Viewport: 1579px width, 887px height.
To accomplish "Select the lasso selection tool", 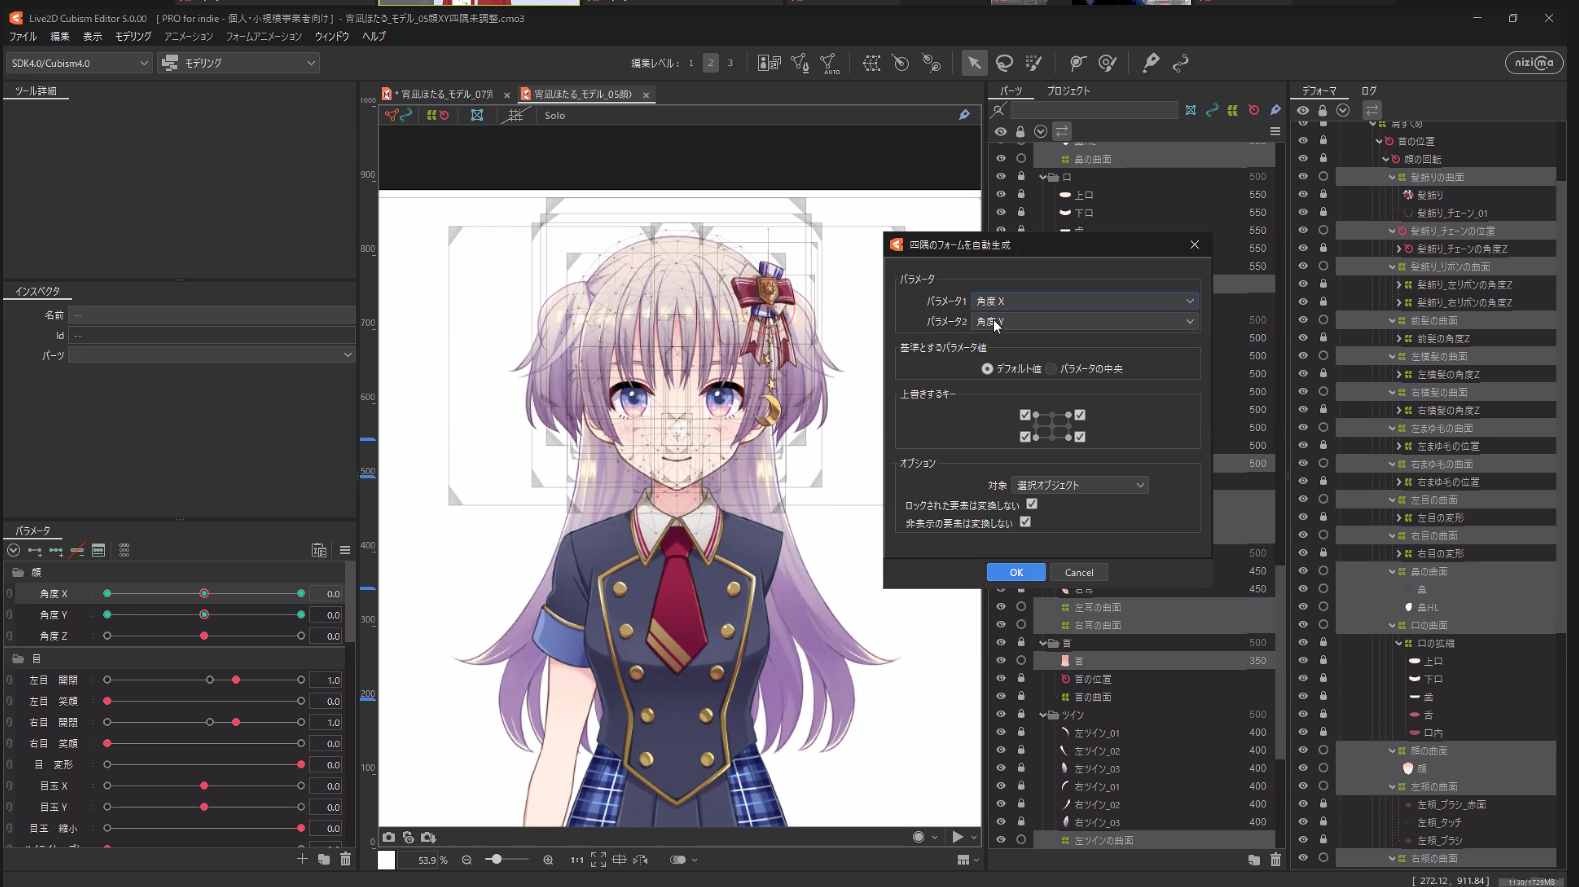I will 1004,63.
